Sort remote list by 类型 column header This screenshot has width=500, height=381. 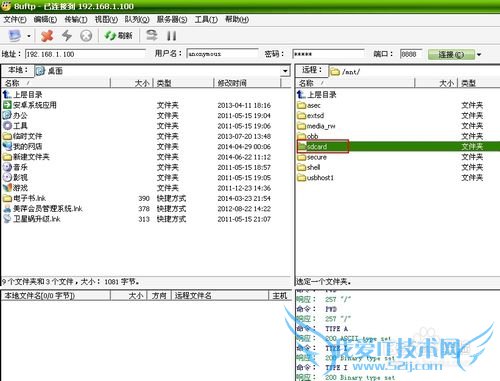[479, 83]
